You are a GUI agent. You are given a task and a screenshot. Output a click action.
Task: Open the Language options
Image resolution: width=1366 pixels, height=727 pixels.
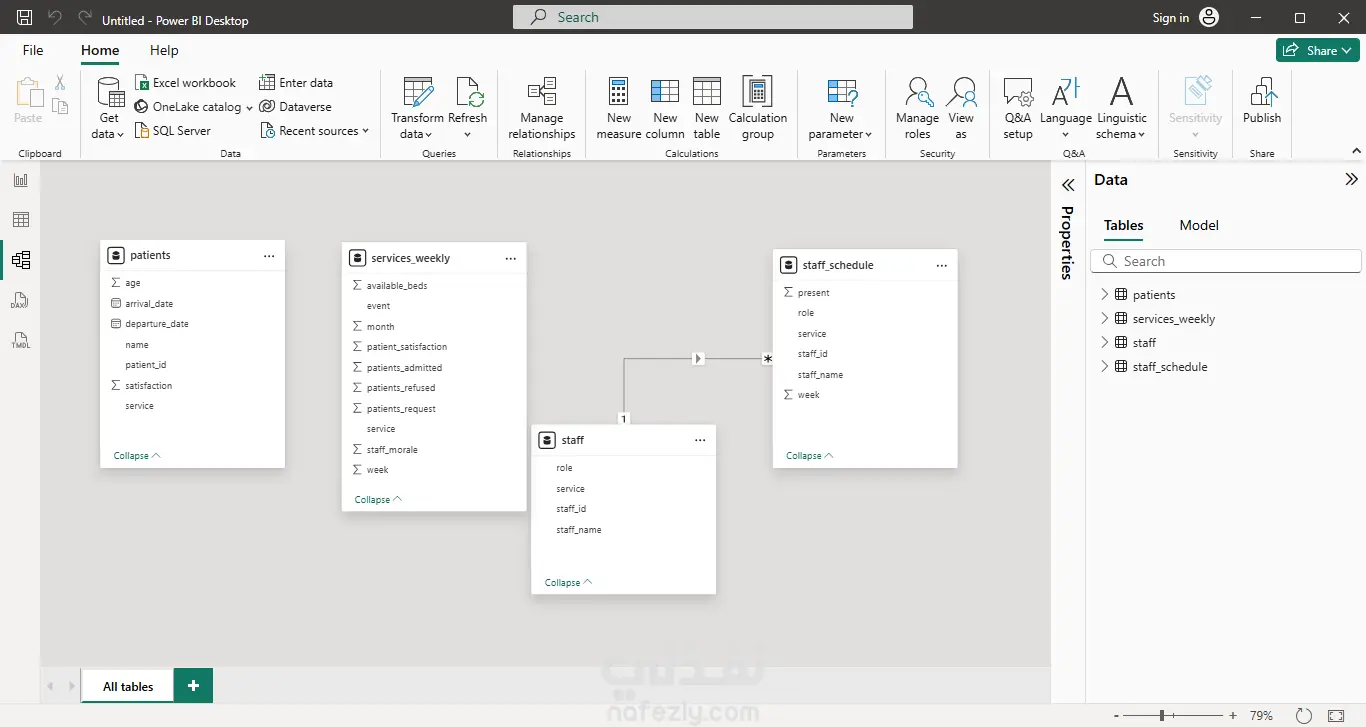pyautogui.click(x=1066, y=108)
